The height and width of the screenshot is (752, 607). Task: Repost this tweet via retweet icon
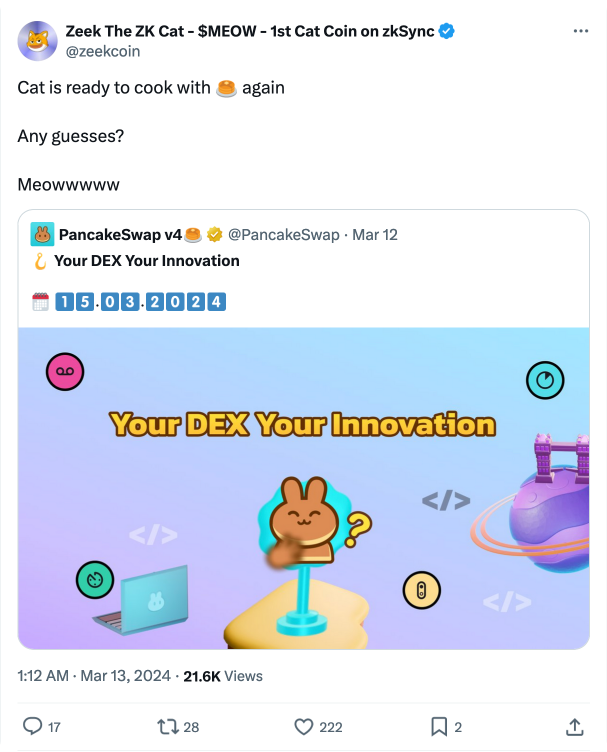(168, 726)
